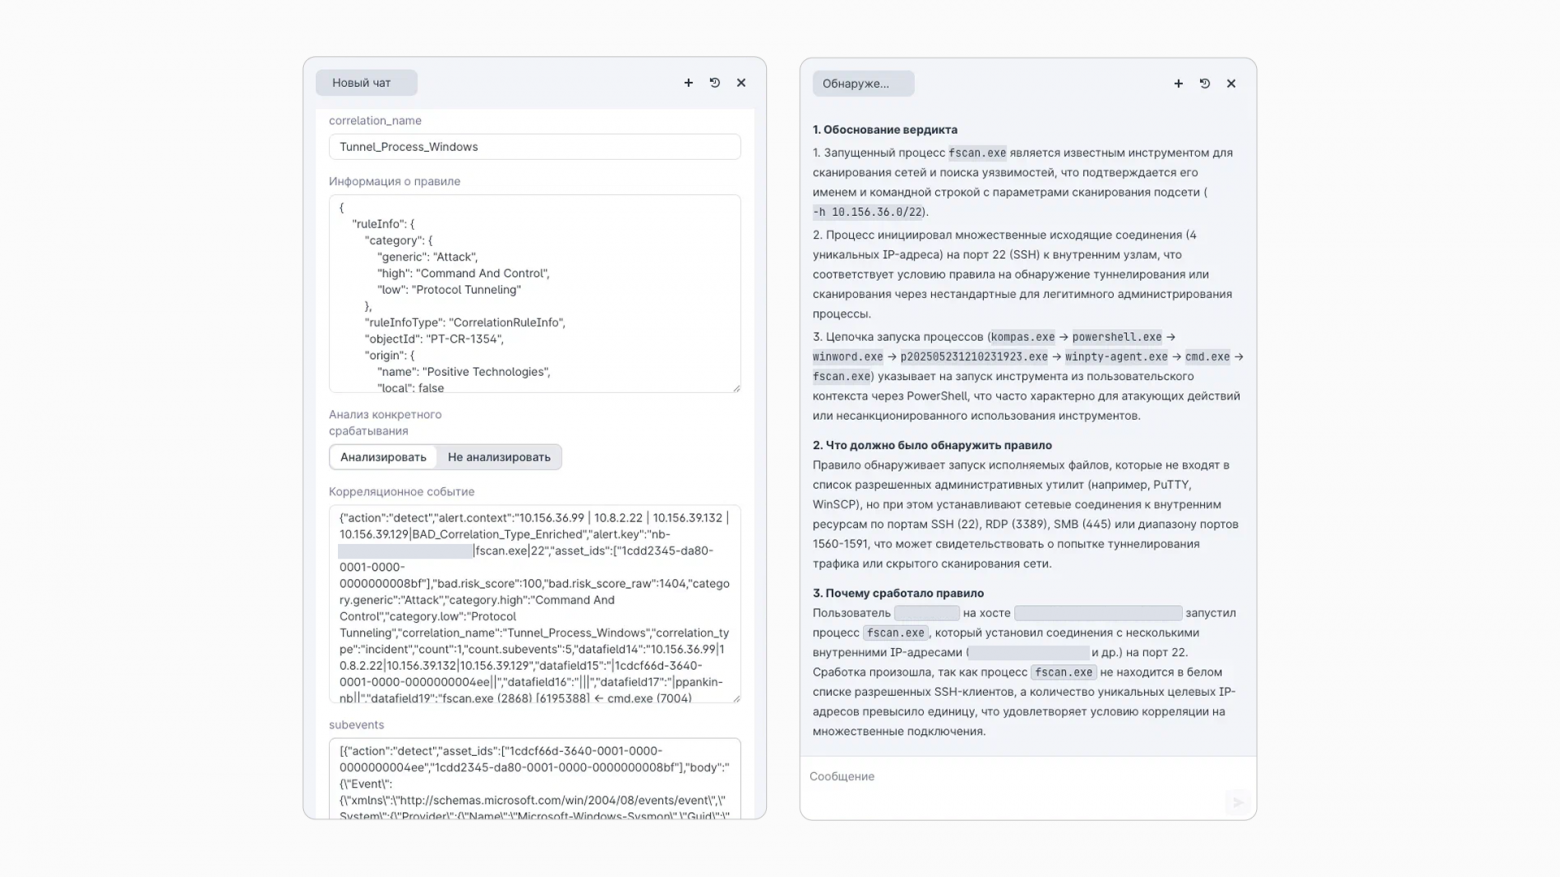The height and width of the screenshot is (877, 1560).
Task: Click into the 'Информация о правиле' text area
Action: coord(535,294)
